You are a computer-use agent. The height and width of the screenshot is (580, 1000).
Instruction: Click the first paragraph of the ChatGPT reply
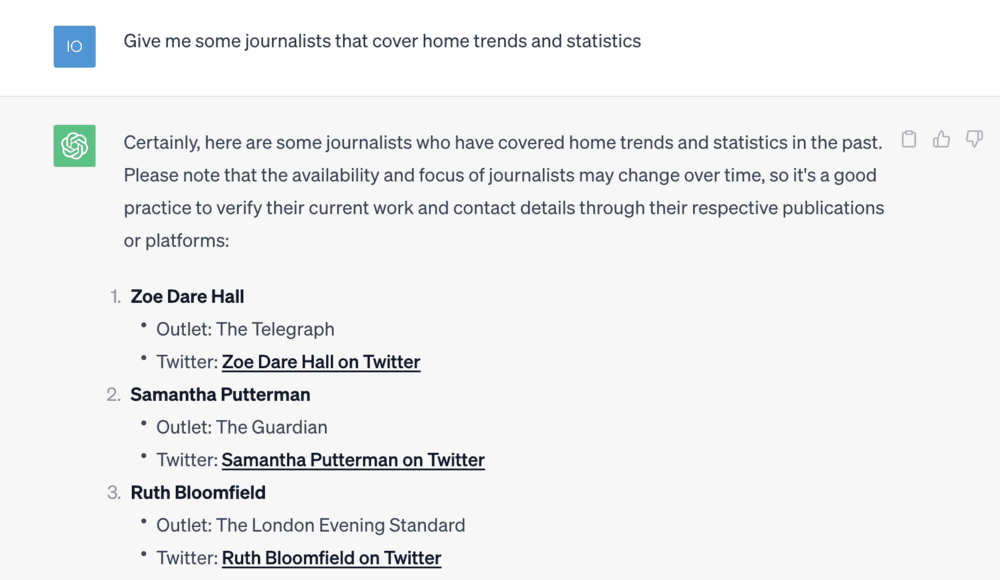pyautogui.click(x=503, y=190)
